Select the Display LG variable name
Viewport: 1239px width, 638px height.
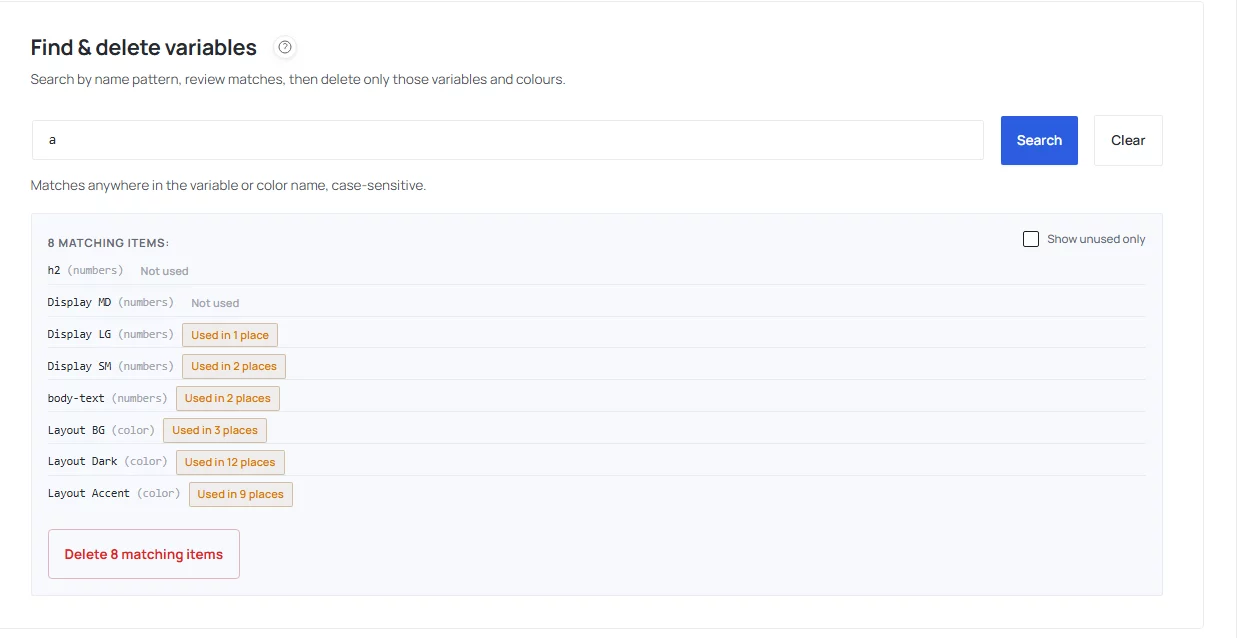pos(79,334)
